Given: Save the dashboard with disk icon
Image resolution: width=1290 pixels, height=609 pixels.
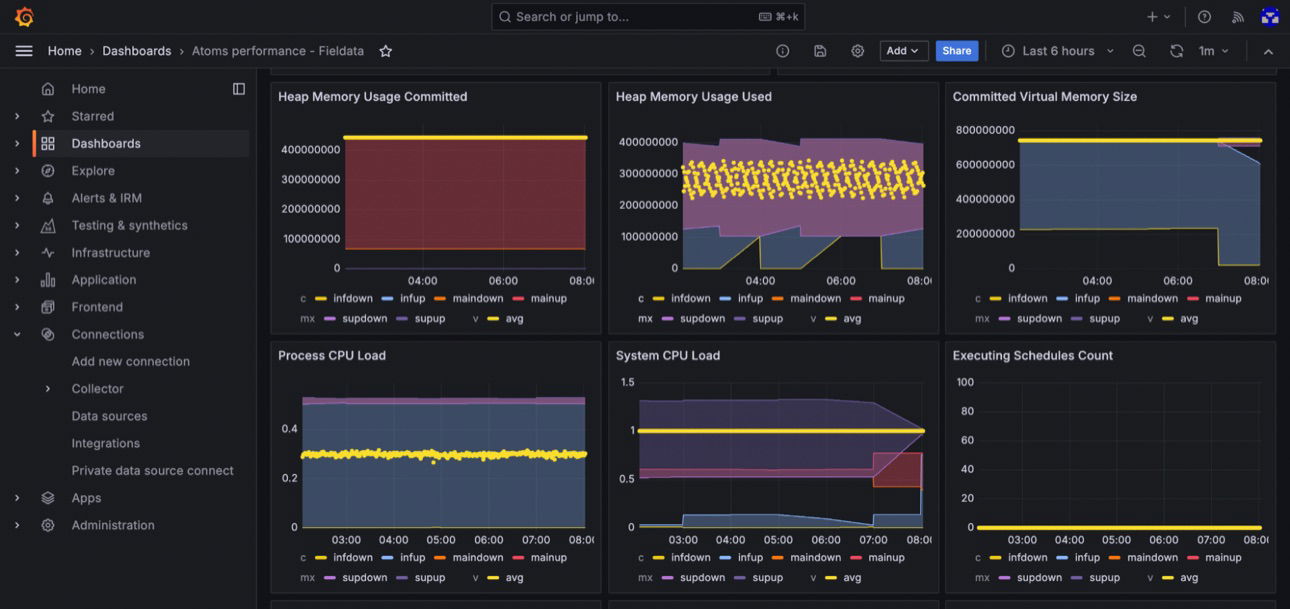Looking at the screenshot, I should coord(820,51).
